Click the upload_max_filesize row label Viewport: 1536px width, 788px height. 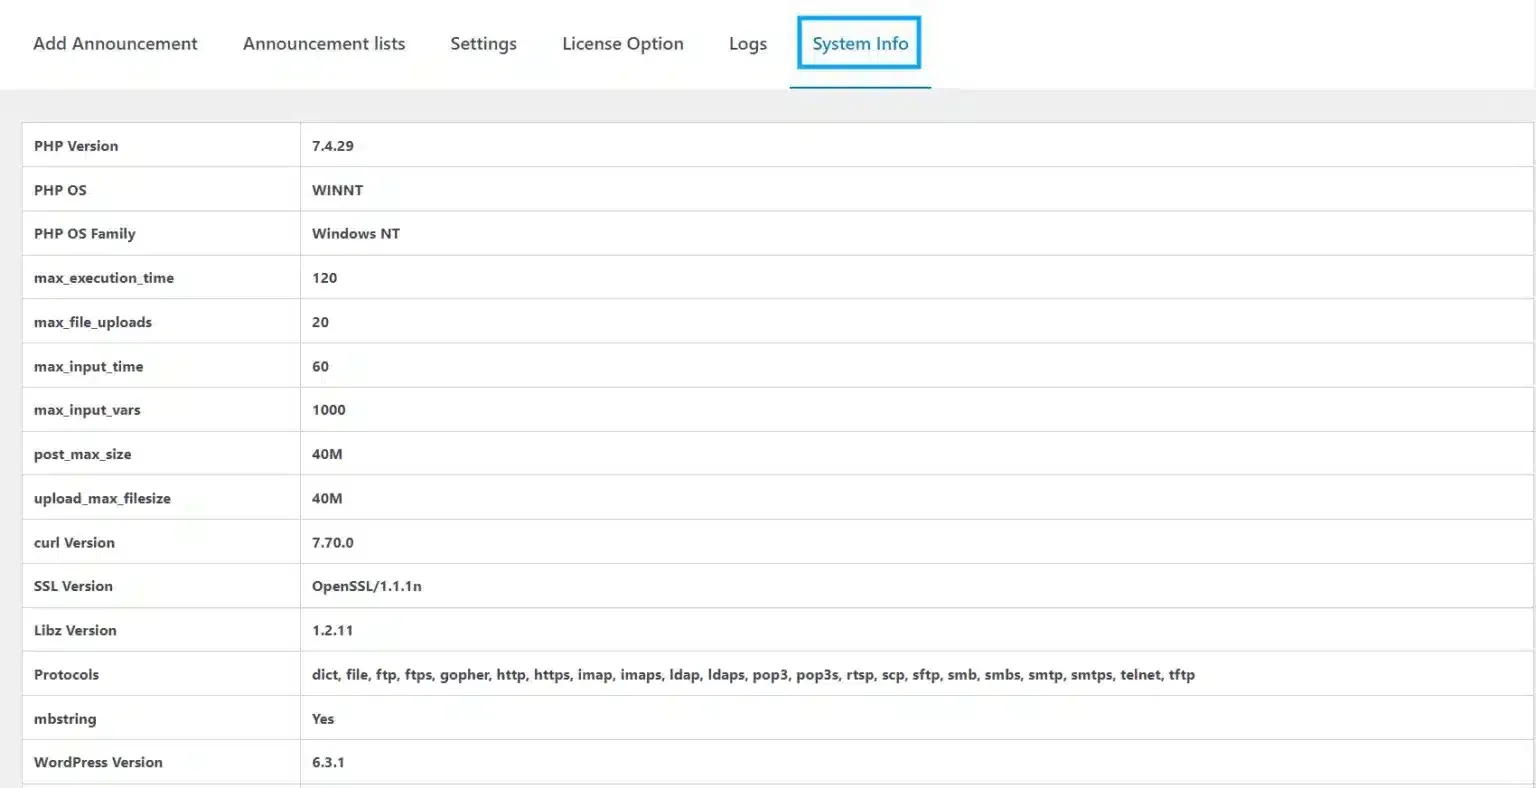pos(104,497)
